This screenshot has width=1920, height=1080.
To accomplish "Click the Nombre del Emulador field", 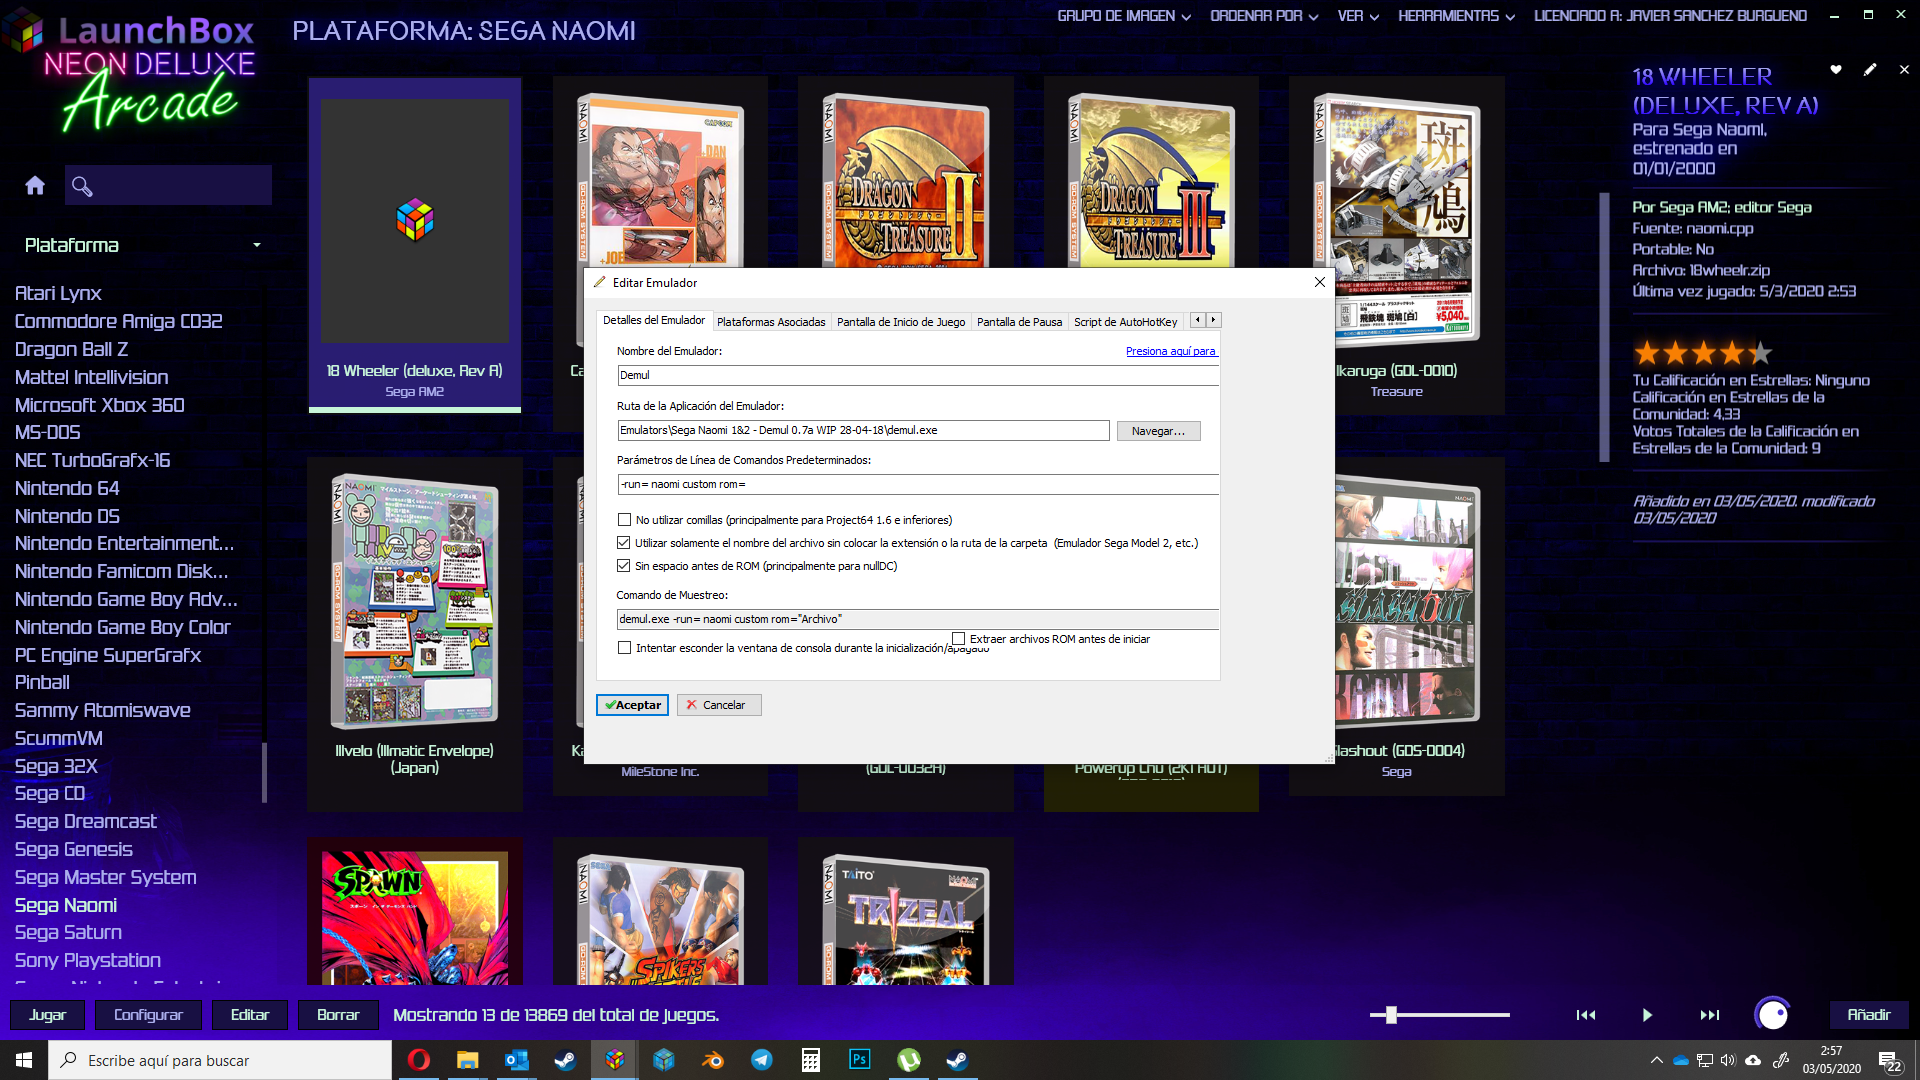I will point(918,375).
